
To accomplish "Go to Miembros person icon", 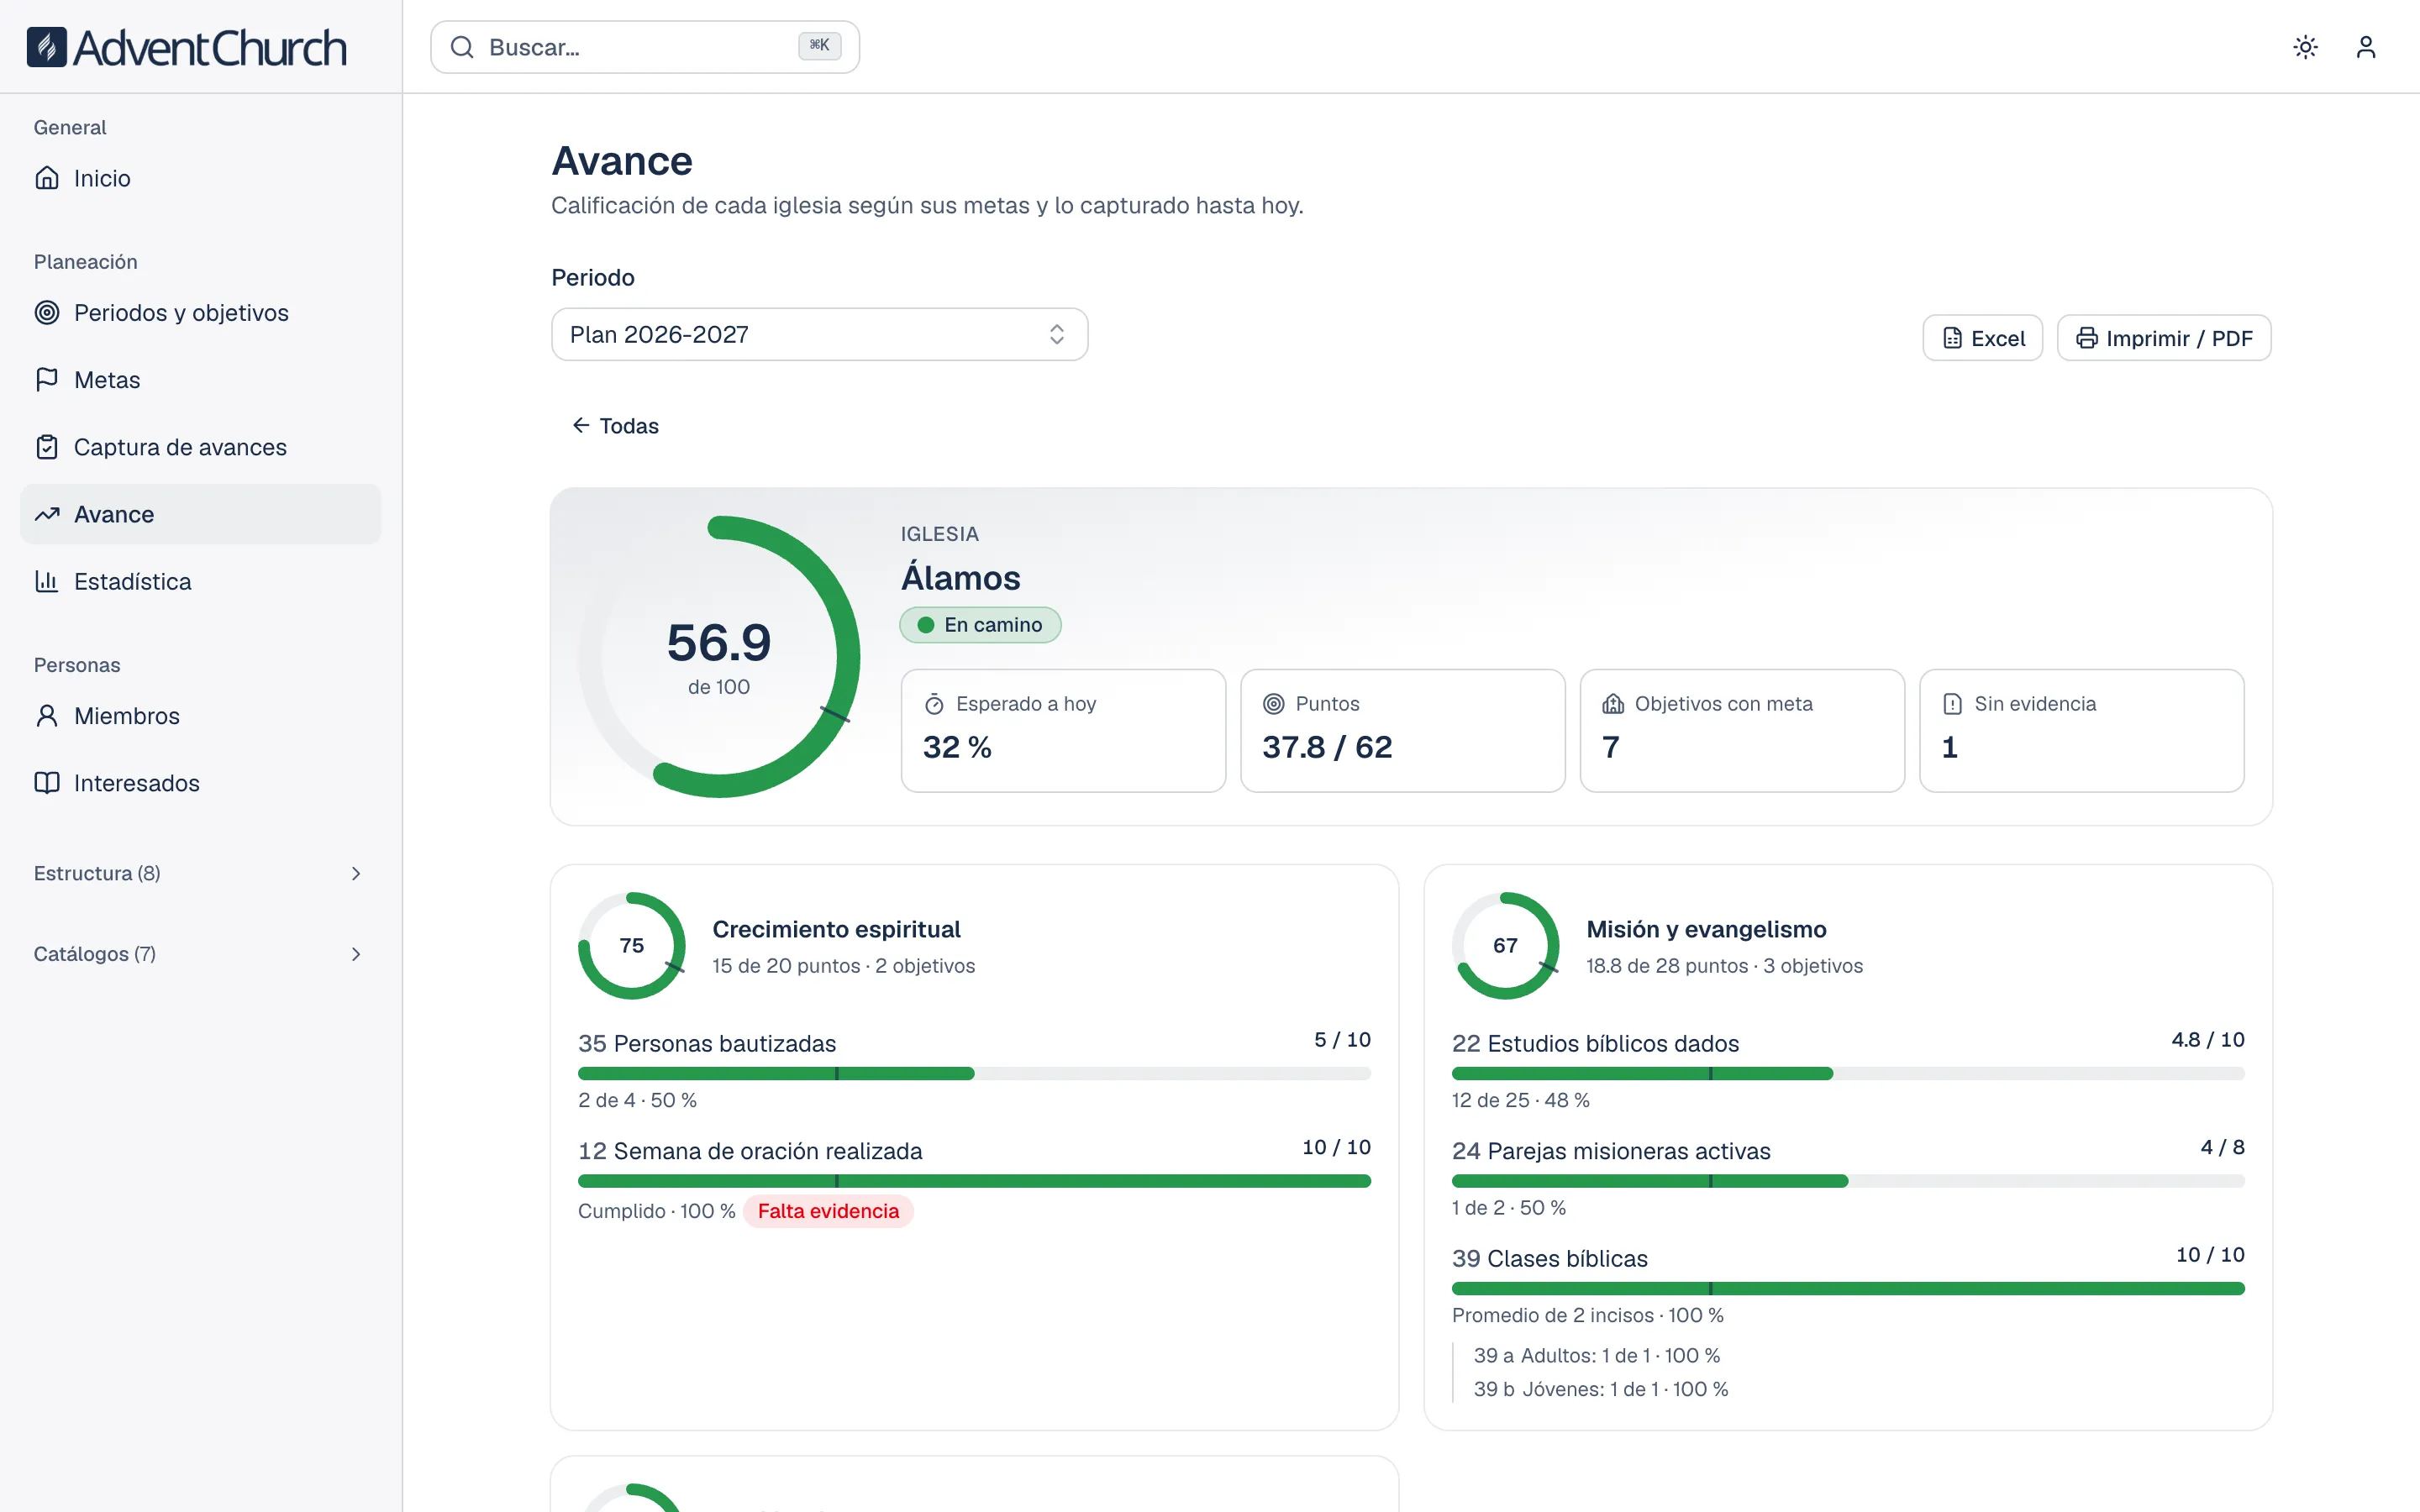I will [x=47, y=716].
